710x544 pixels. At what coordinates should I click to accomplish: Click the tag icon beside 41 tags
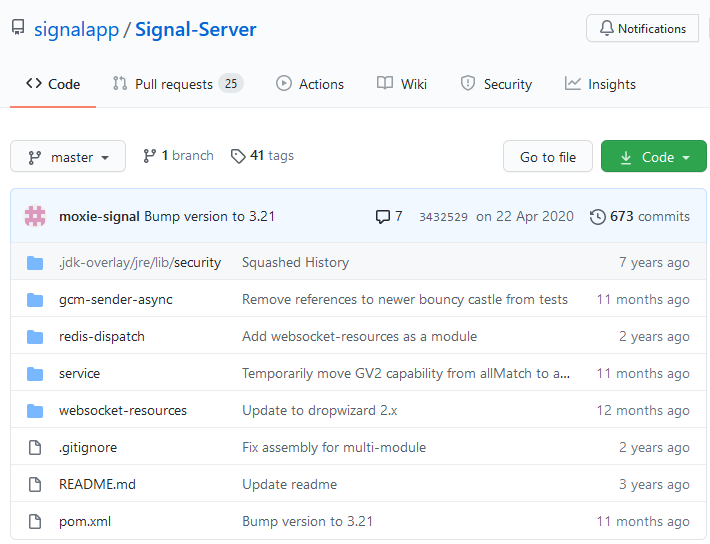pyautogui.click(x=238, y=156)
